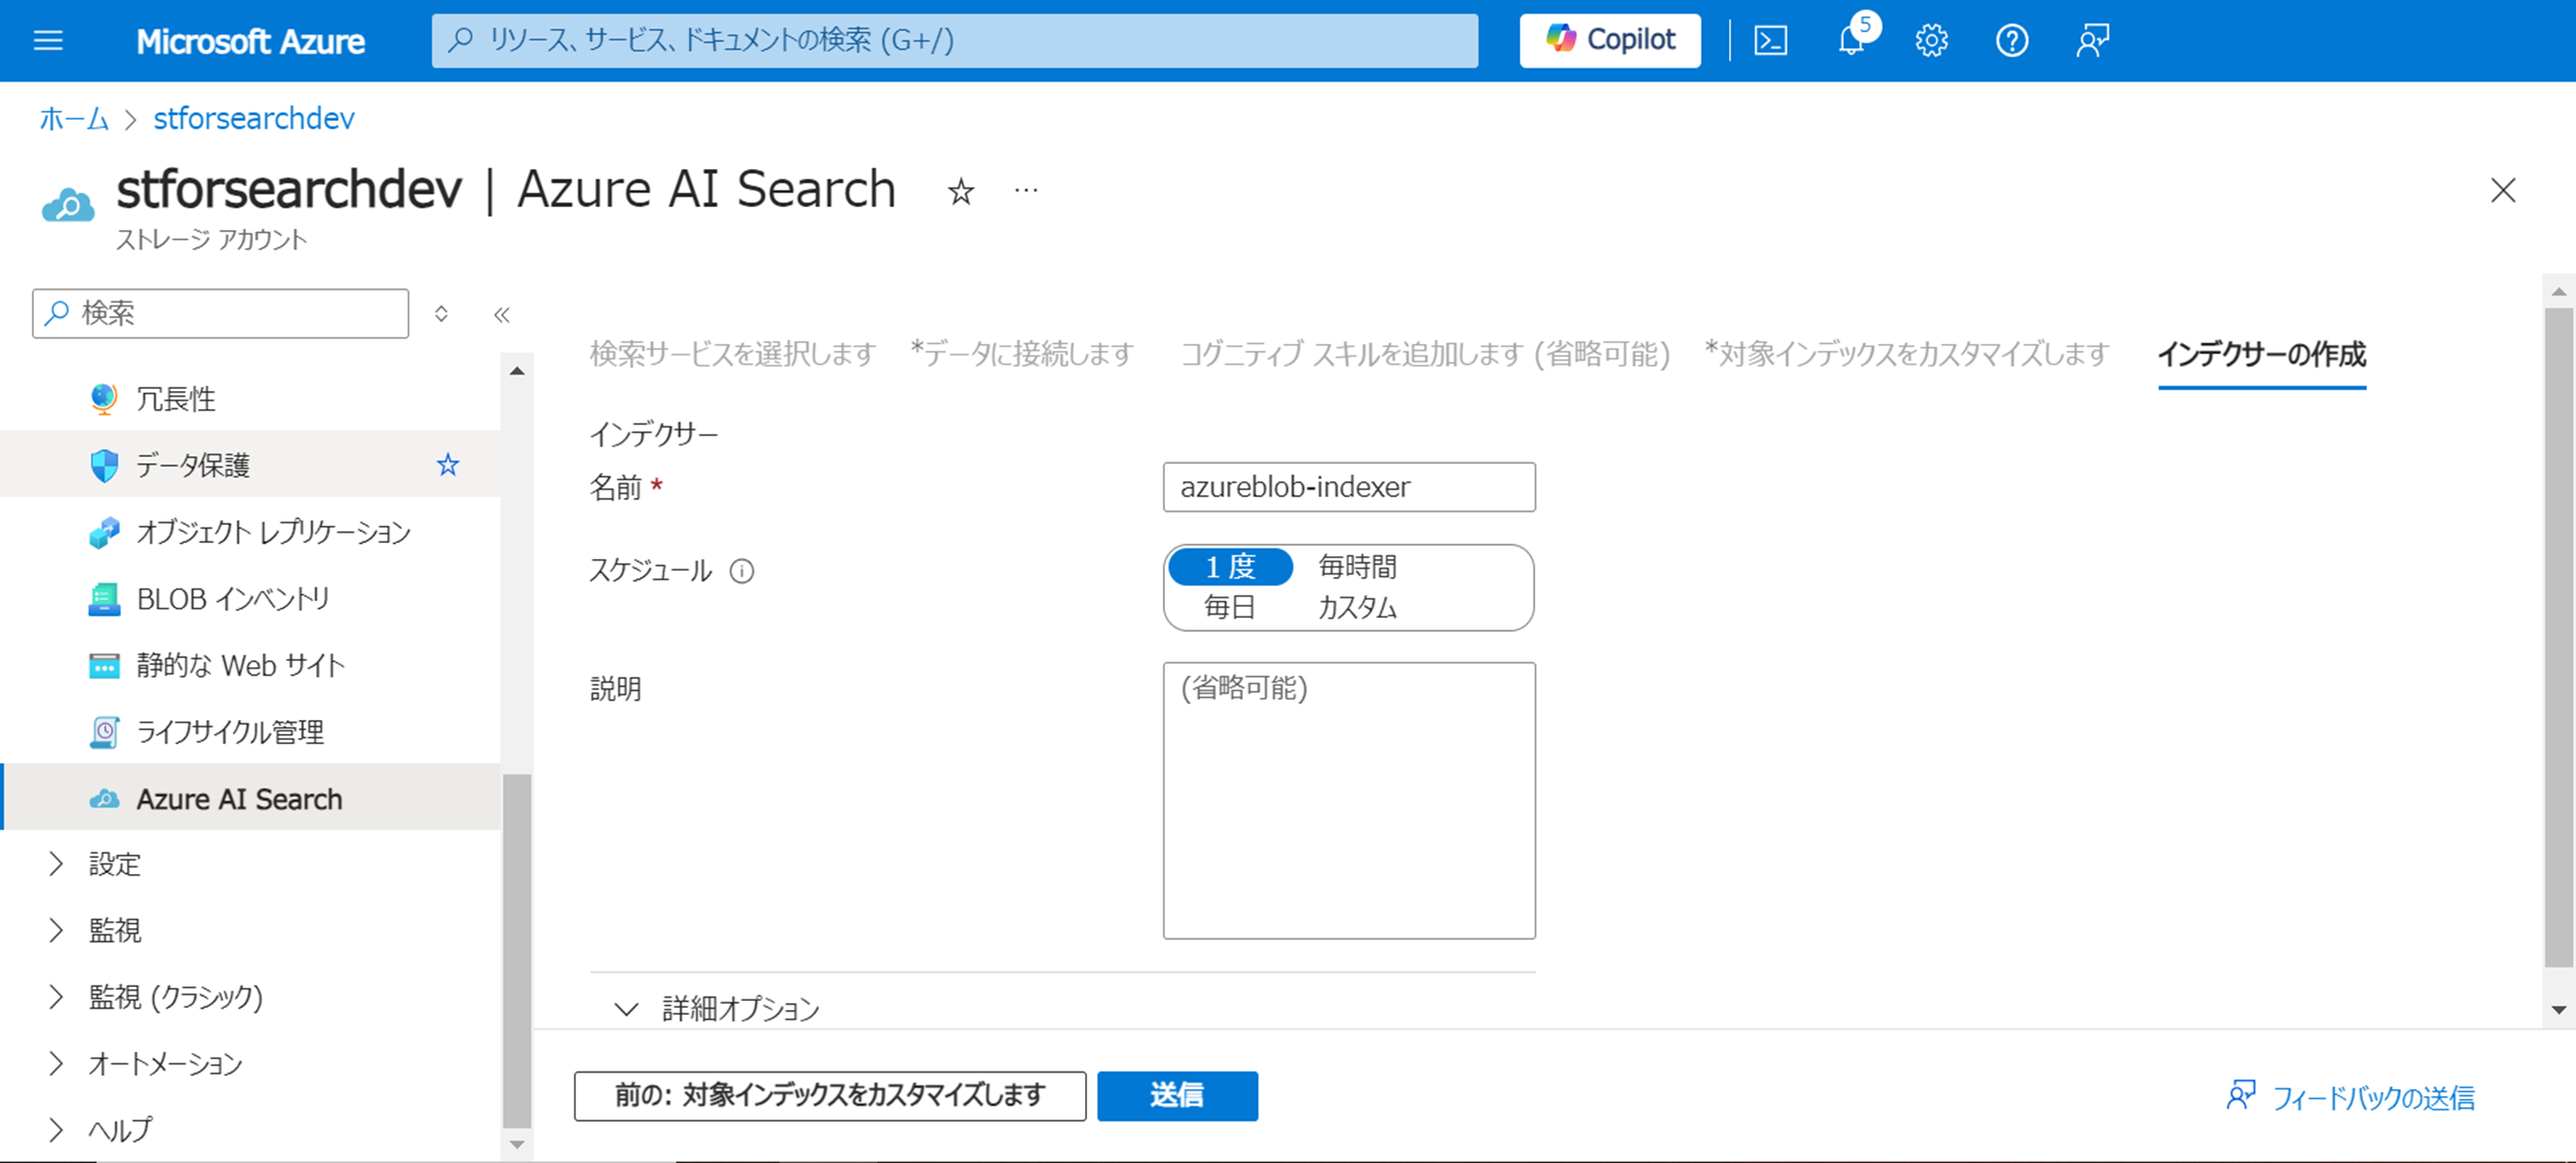Open the help question mark icon
Screen dimensions: 2576x1163
[2011, 40]
